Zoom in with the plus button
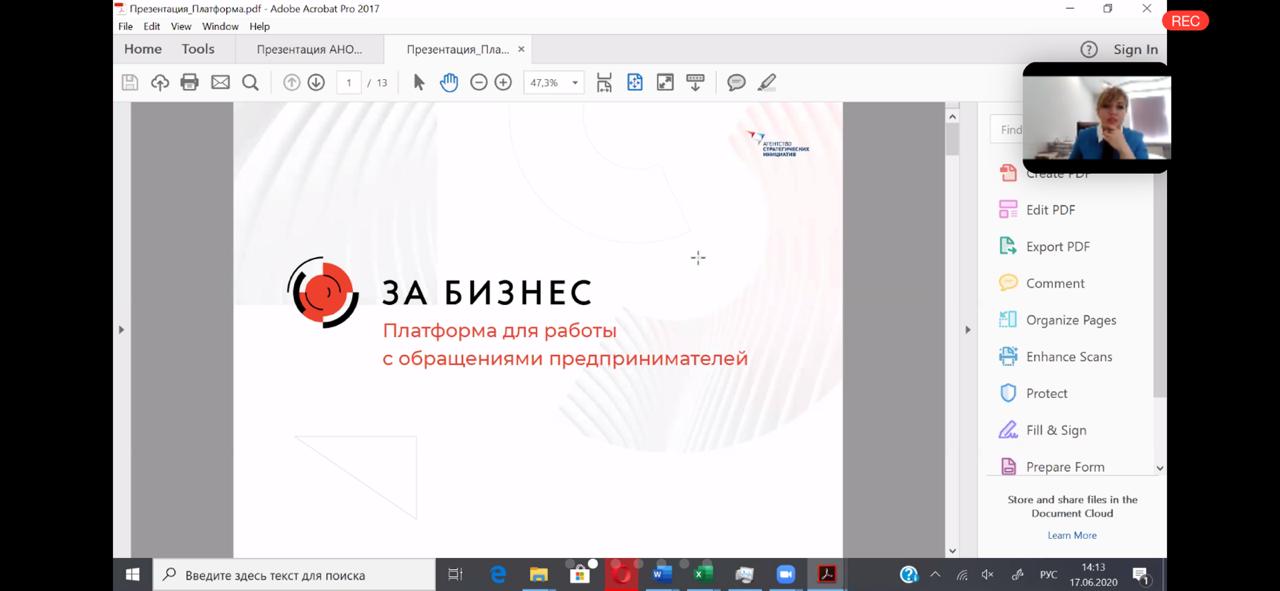 coord(503,83)
